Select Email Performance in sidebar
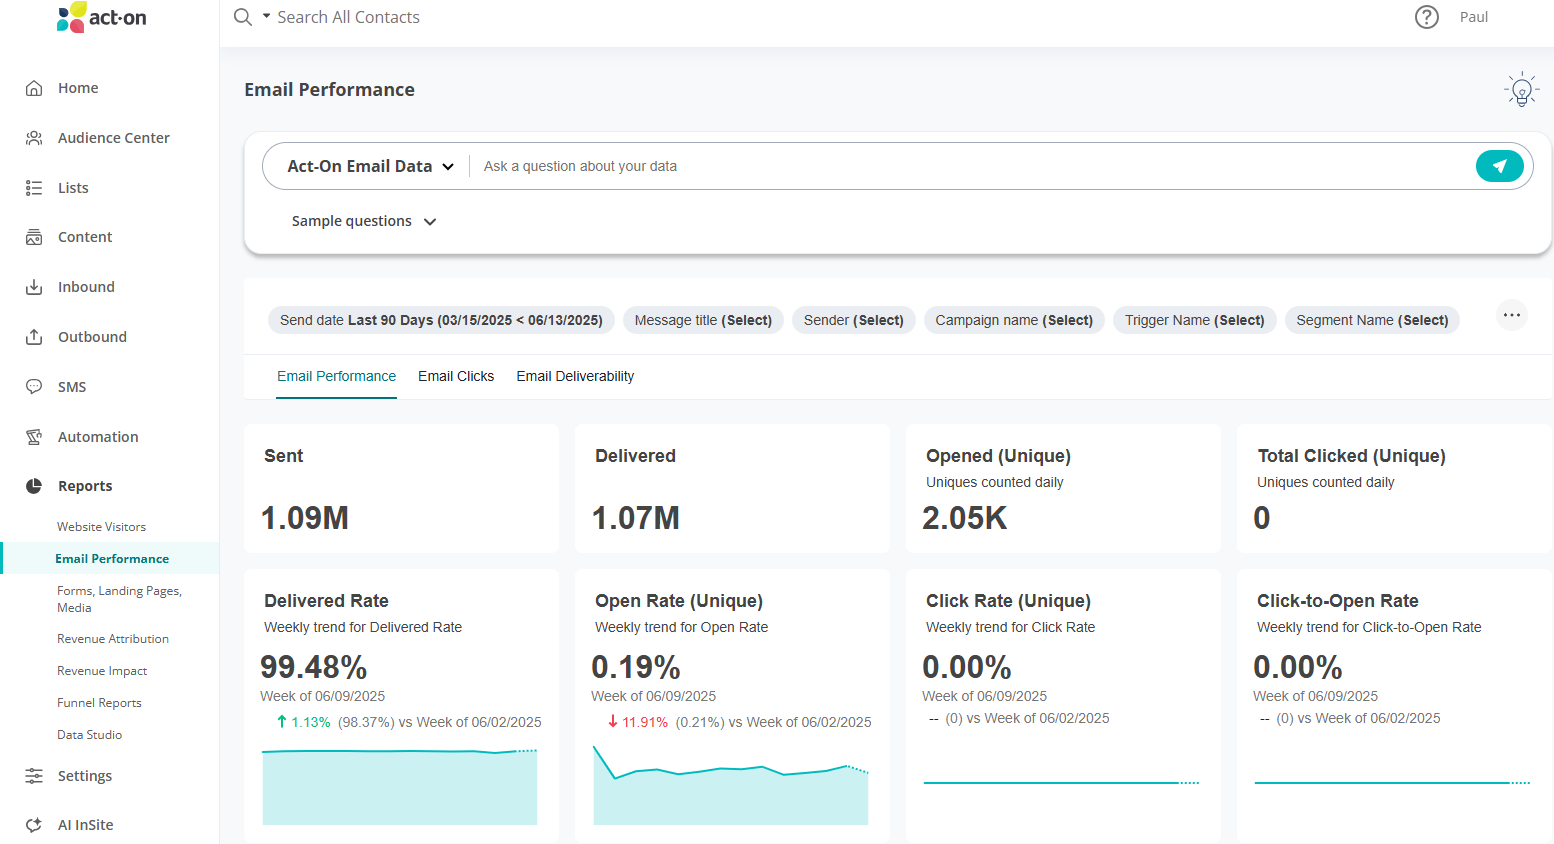Screen dimensions: 1554x844 [x=111, y=559]
